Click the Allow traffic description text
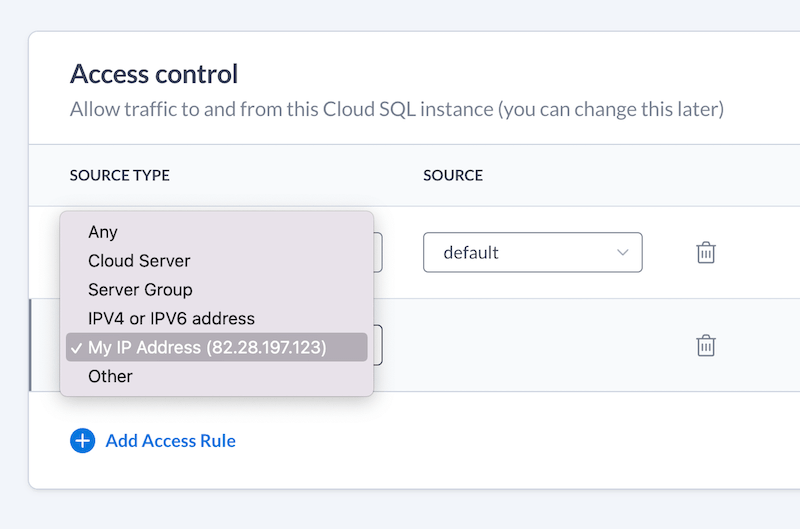Image resolution: width=800 pixels, height=529 pixels. click(397, 109)
